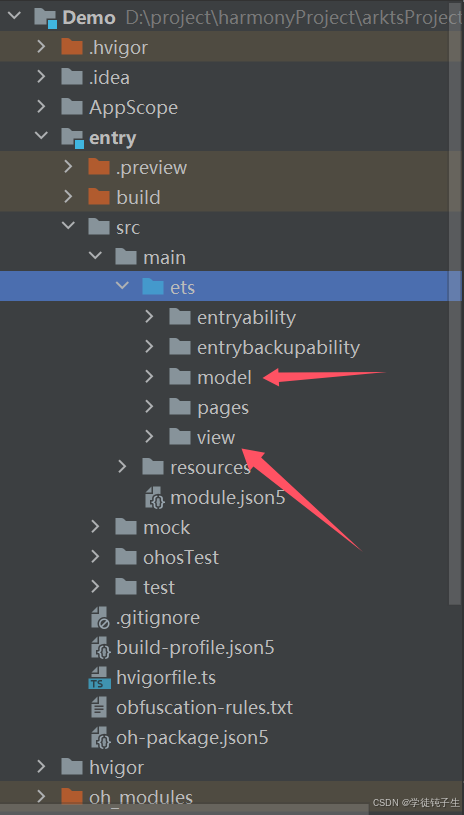Select the AppScope folder label

point(133,108)
